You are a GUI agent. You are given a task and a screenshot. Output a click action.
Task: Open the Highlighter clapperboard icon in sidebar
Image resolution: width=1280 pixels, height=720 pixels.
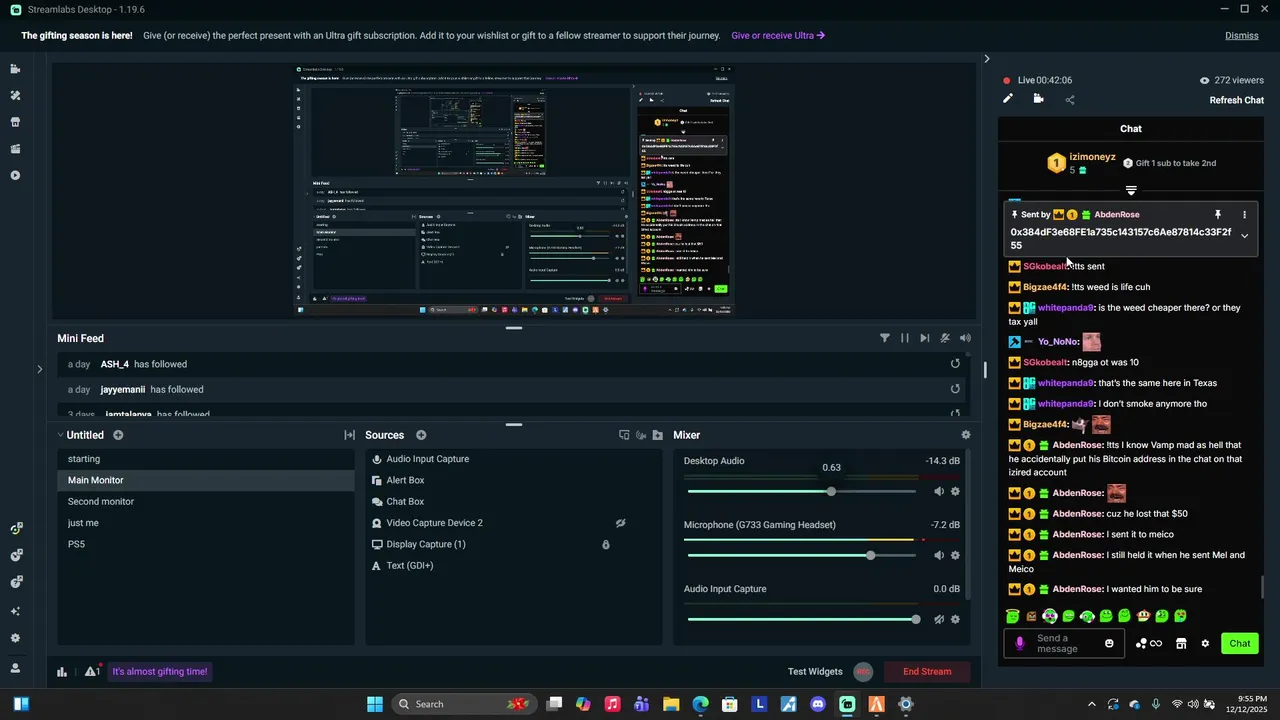pyautogui.click(x=15, y=149)
